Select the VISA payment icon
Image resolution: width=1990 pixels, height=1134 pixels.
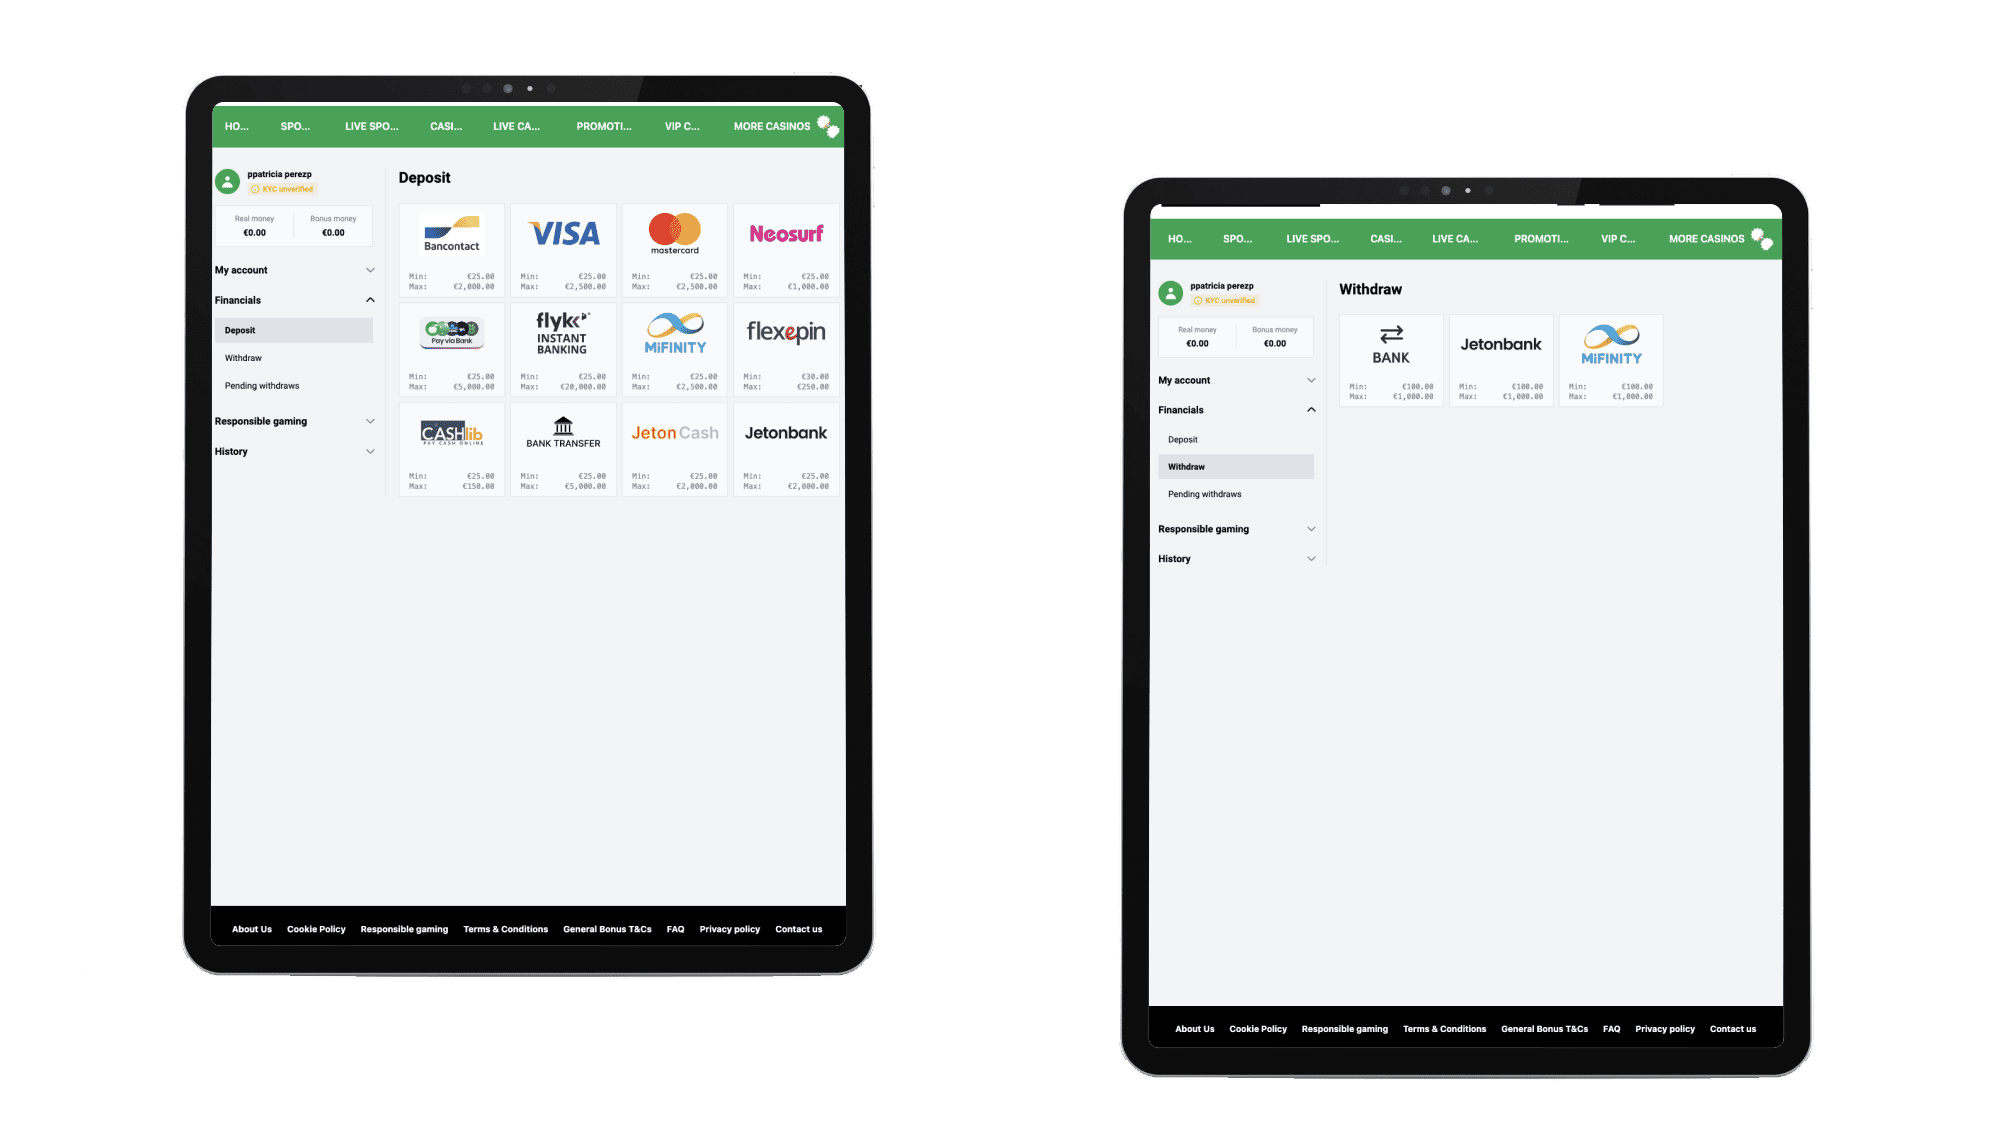562,232
